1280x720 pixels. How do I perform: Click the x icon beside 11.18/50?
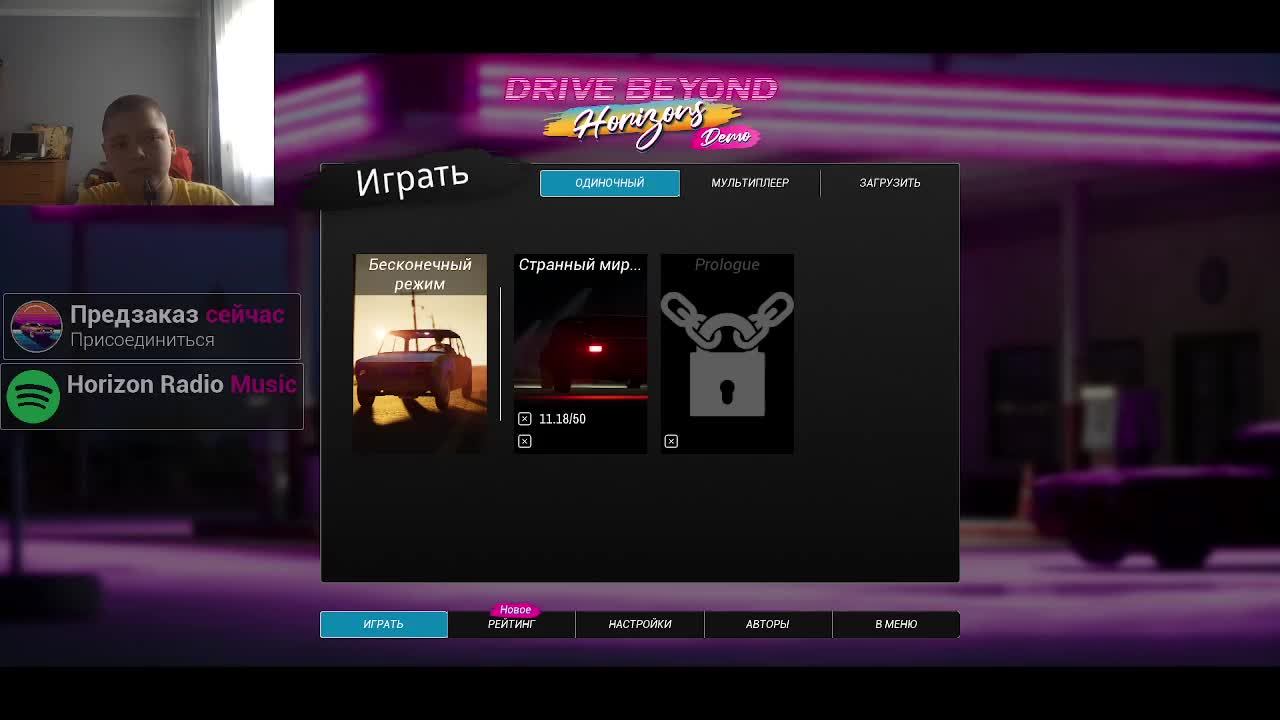pos(524,419)
